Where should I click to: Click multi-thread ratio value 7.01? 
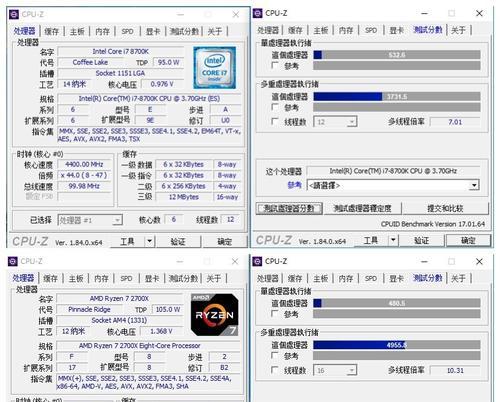click(x=455, y=122)
